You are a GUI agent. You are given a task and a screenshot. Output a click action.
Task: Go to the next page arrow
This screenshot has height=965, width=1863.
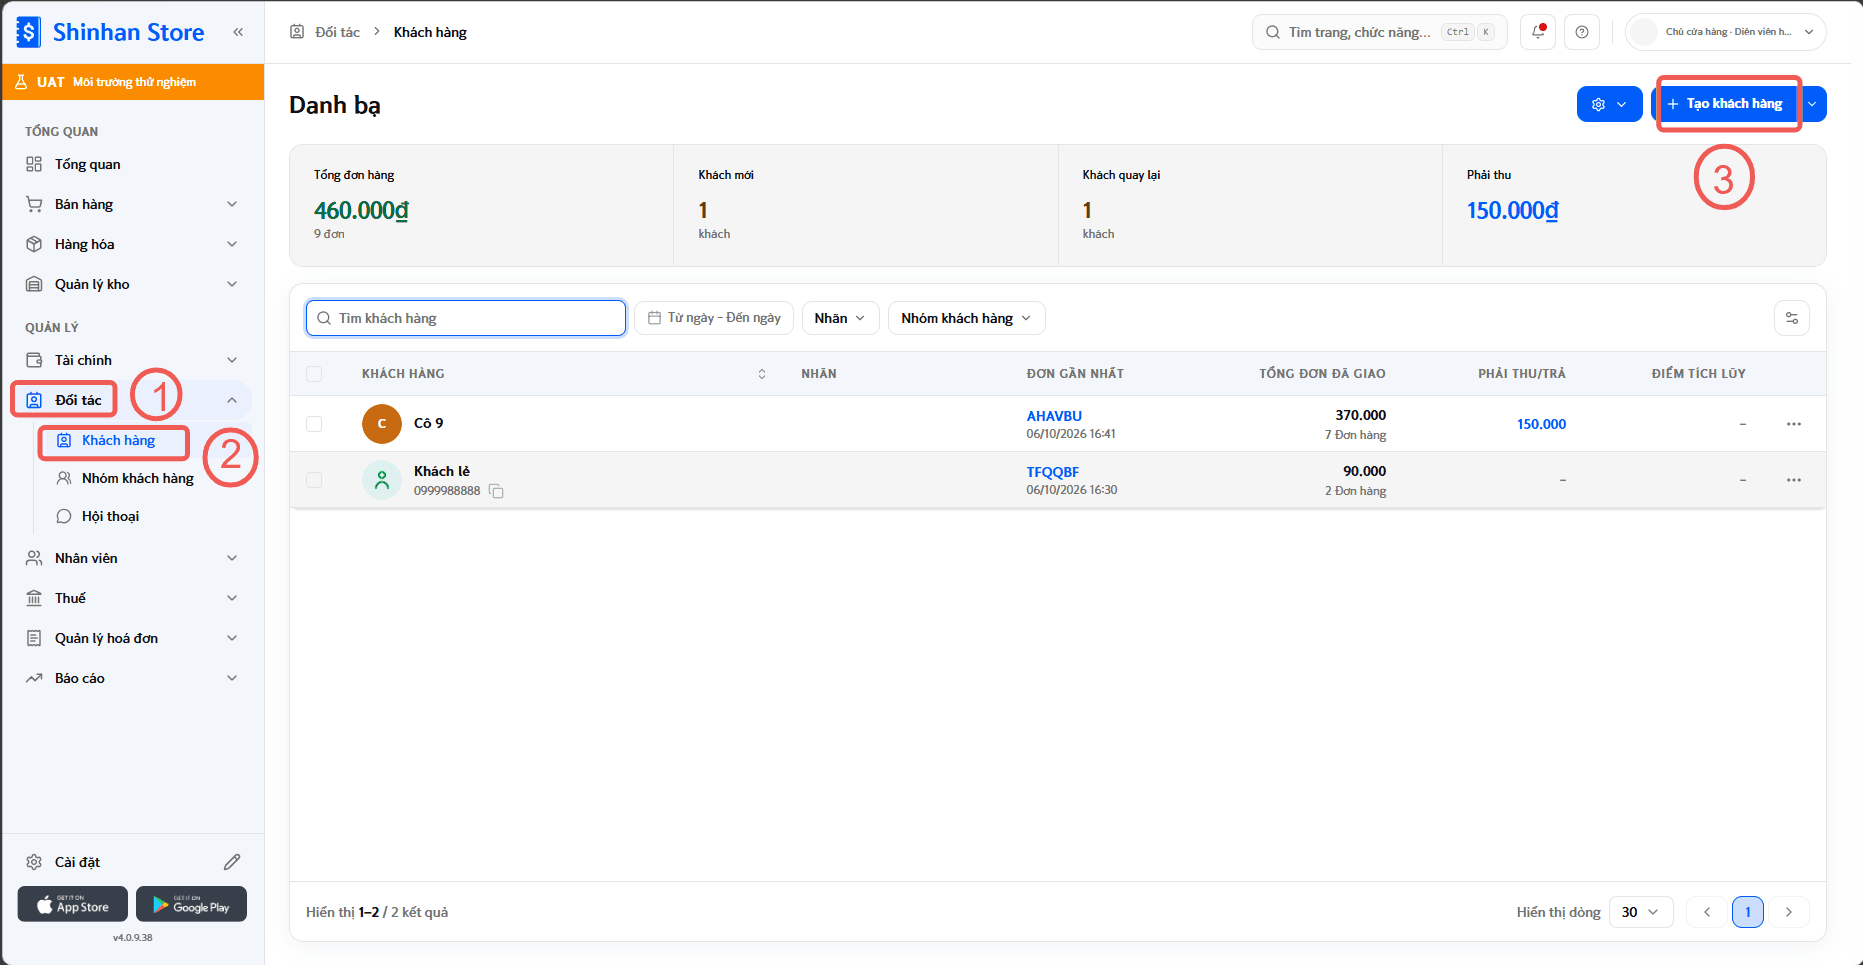1789,912
